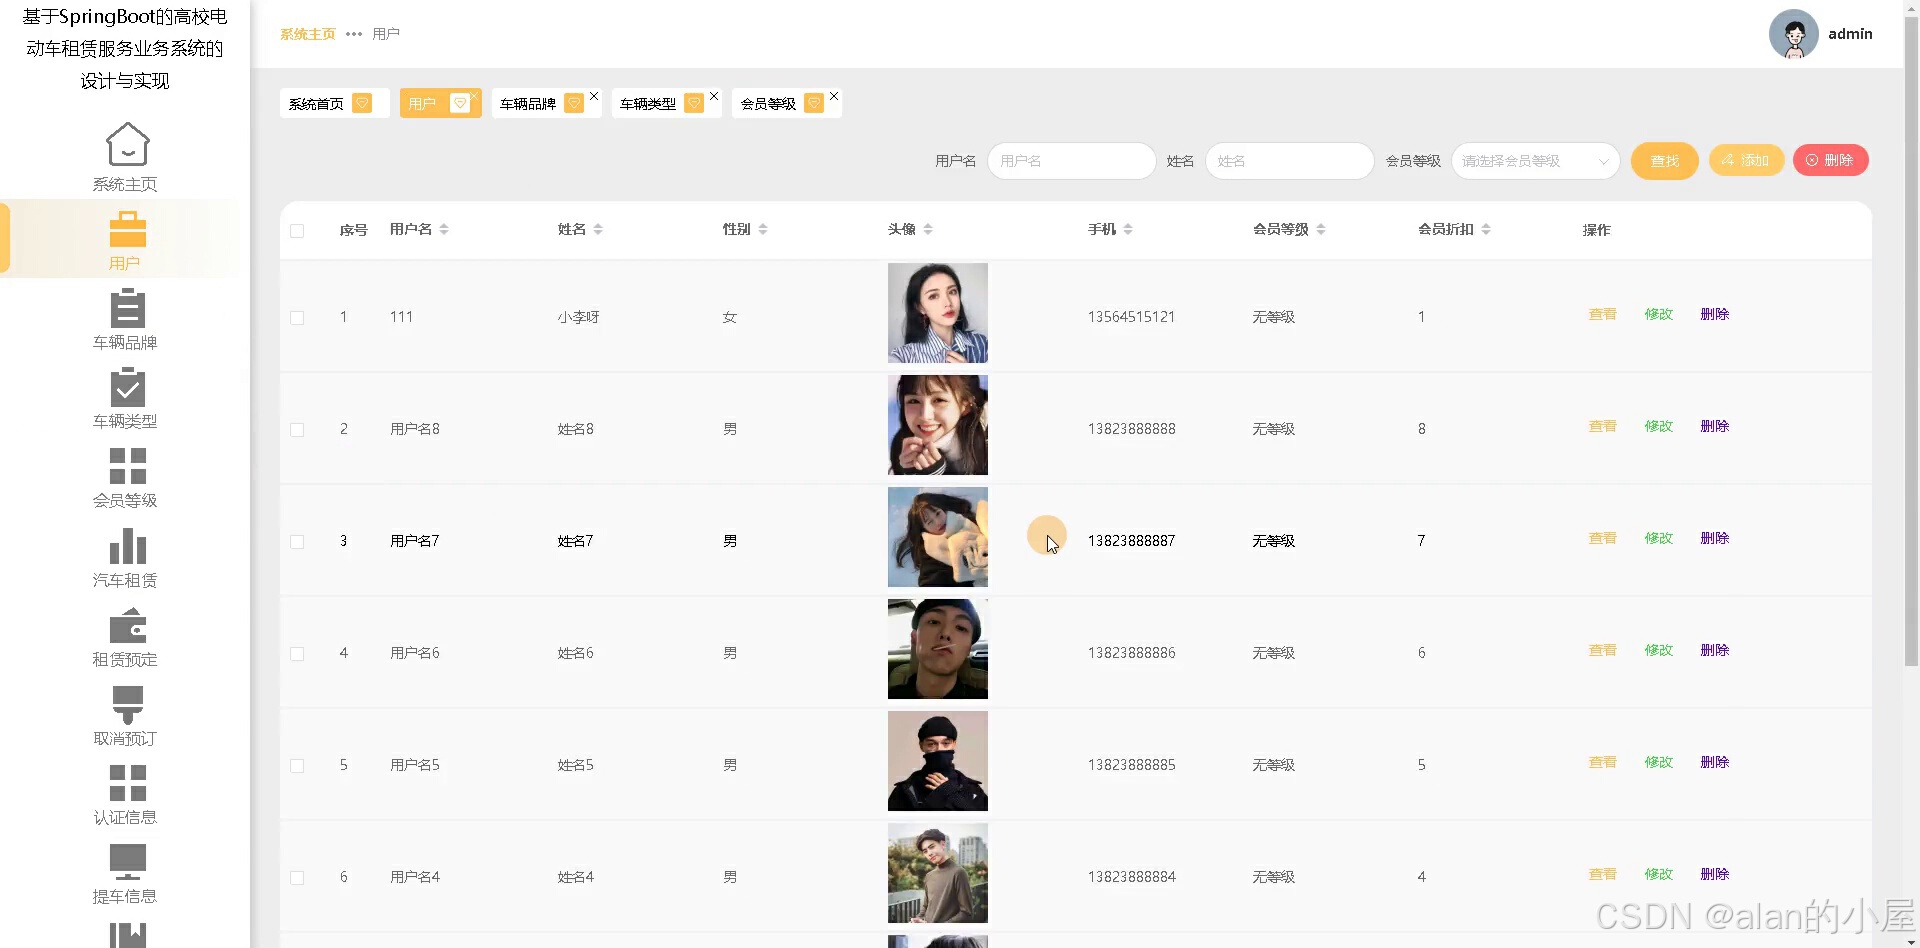Select the 用户 briefcase icon in sidebar
The image size is (1920, 948).
[127, 229]
